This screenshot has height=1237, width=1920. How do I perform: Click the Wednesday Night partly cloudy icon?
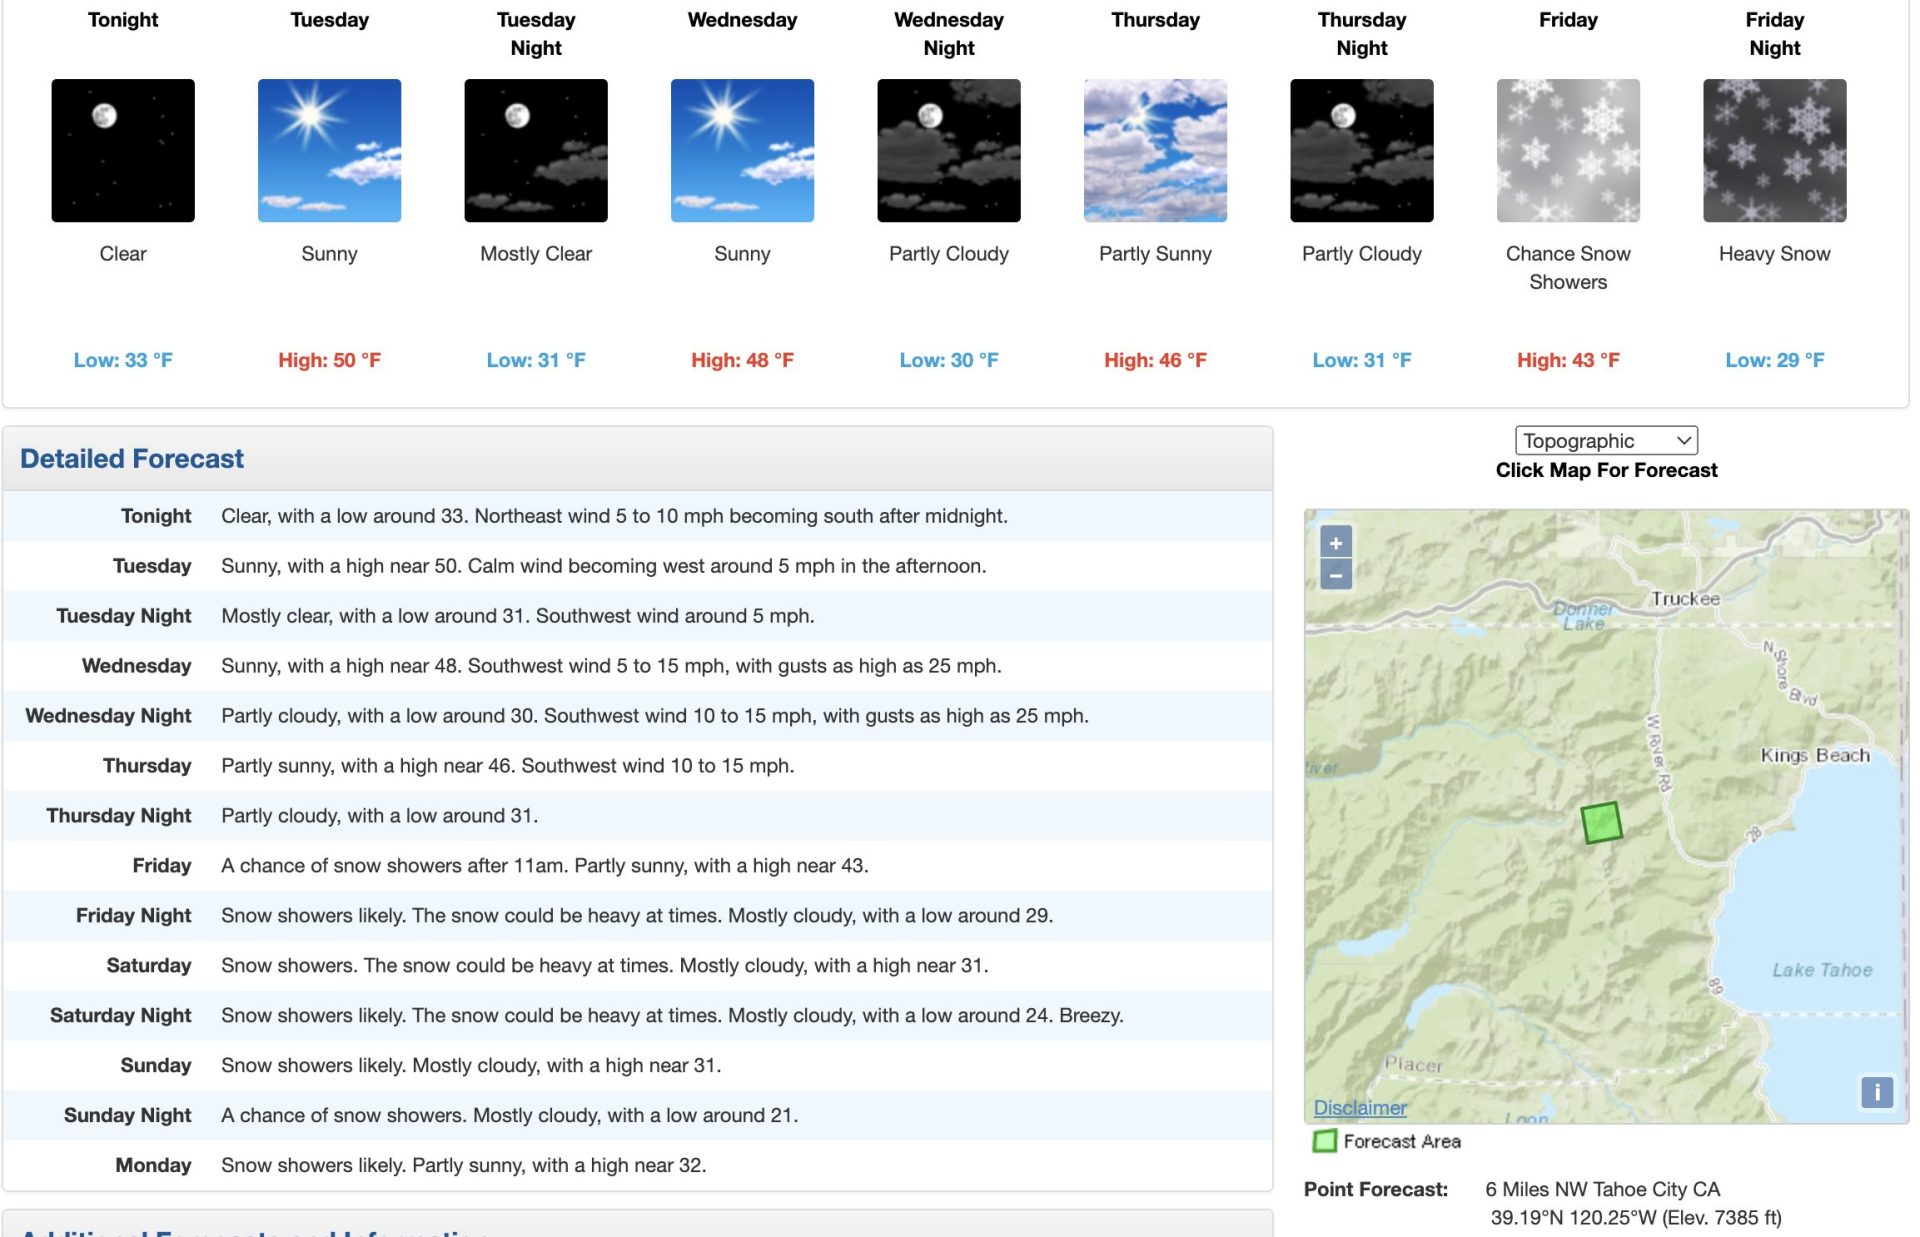[x=949, y=151]
